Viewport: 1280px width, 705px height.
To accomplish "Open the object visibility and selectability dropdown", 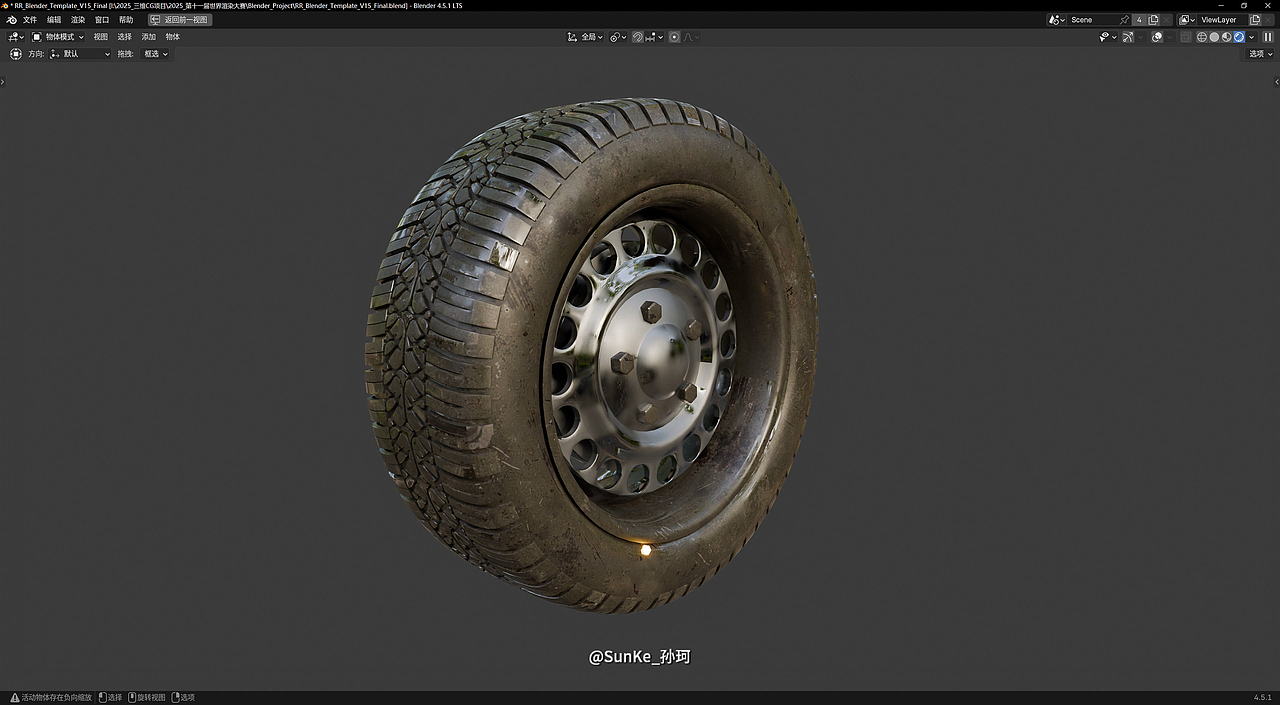I will [x=1108, y=37].
